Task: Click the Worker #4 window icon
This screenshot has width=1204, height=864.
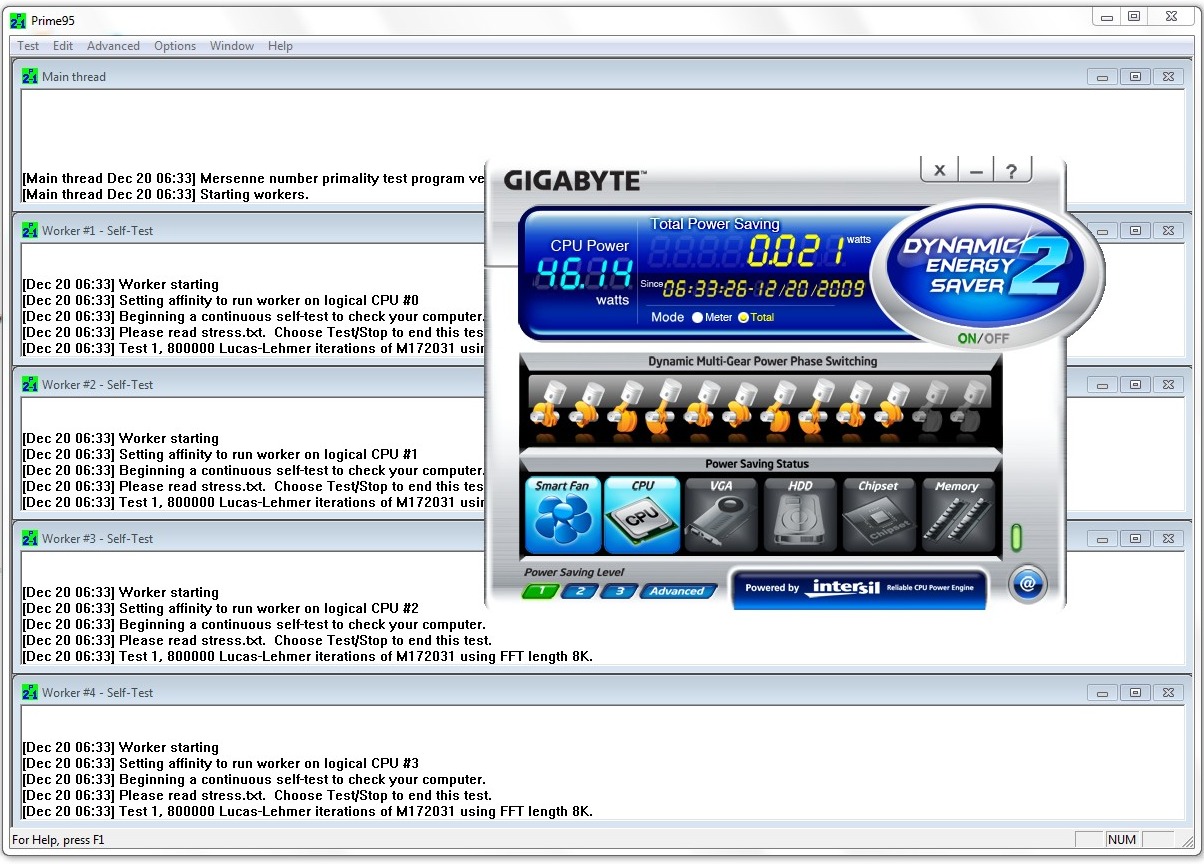Action: pyautogui.click(x=30, y=692)
